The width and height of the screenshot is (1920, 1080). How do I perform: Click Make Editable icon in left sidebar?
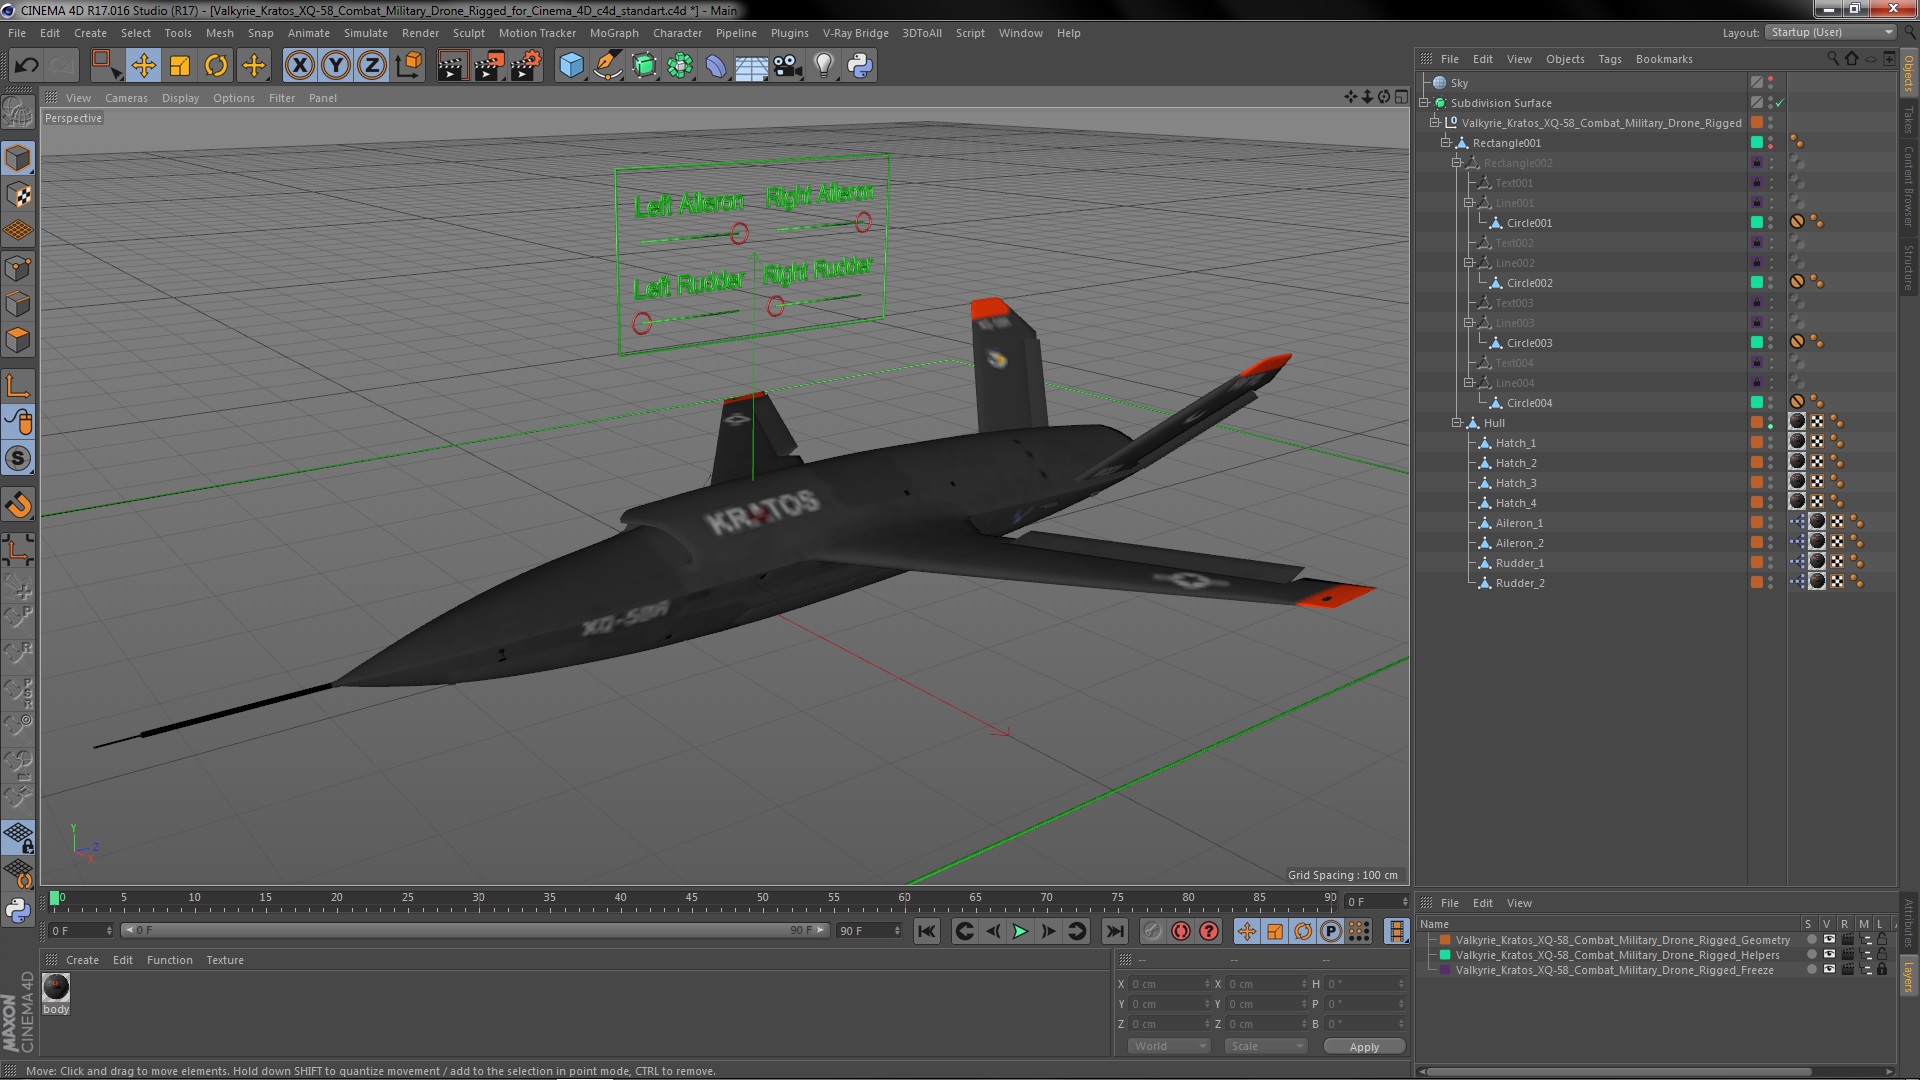click(x=18, y=113)
